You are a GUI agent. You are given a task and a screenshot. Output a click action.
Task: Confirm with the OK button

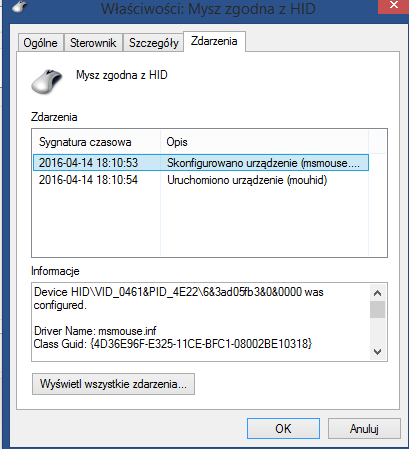(283, 428)
